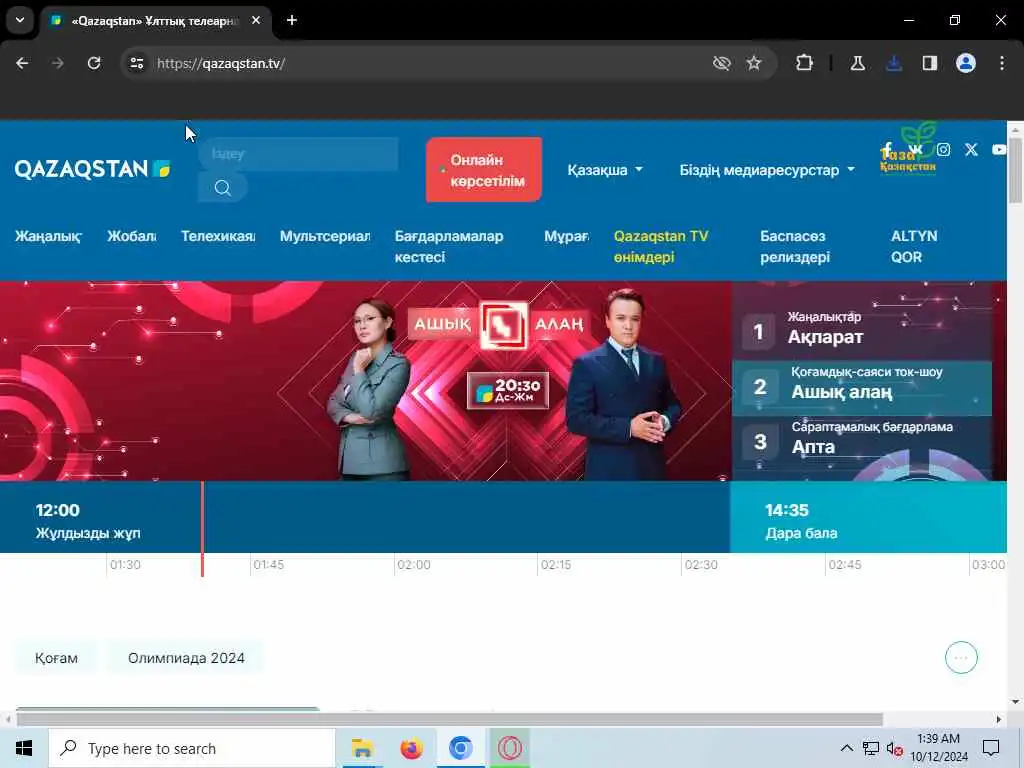This screenshot has width=1024, height=768.
Task: Click the QAZAQSTAN site logo
Action: point(92,169)
